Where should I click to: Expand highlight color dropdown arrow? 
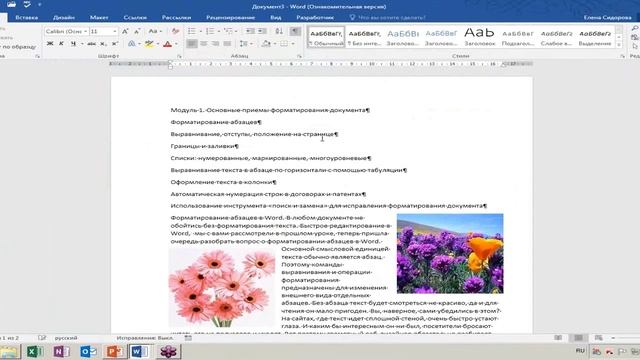[x=158, y=44]
